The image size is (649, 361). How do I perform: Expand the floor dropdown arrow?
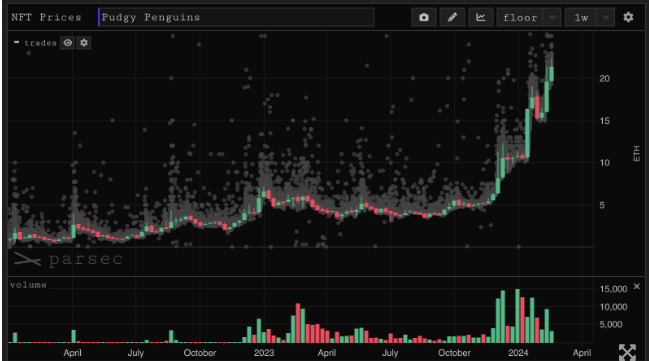pos(552,17)
